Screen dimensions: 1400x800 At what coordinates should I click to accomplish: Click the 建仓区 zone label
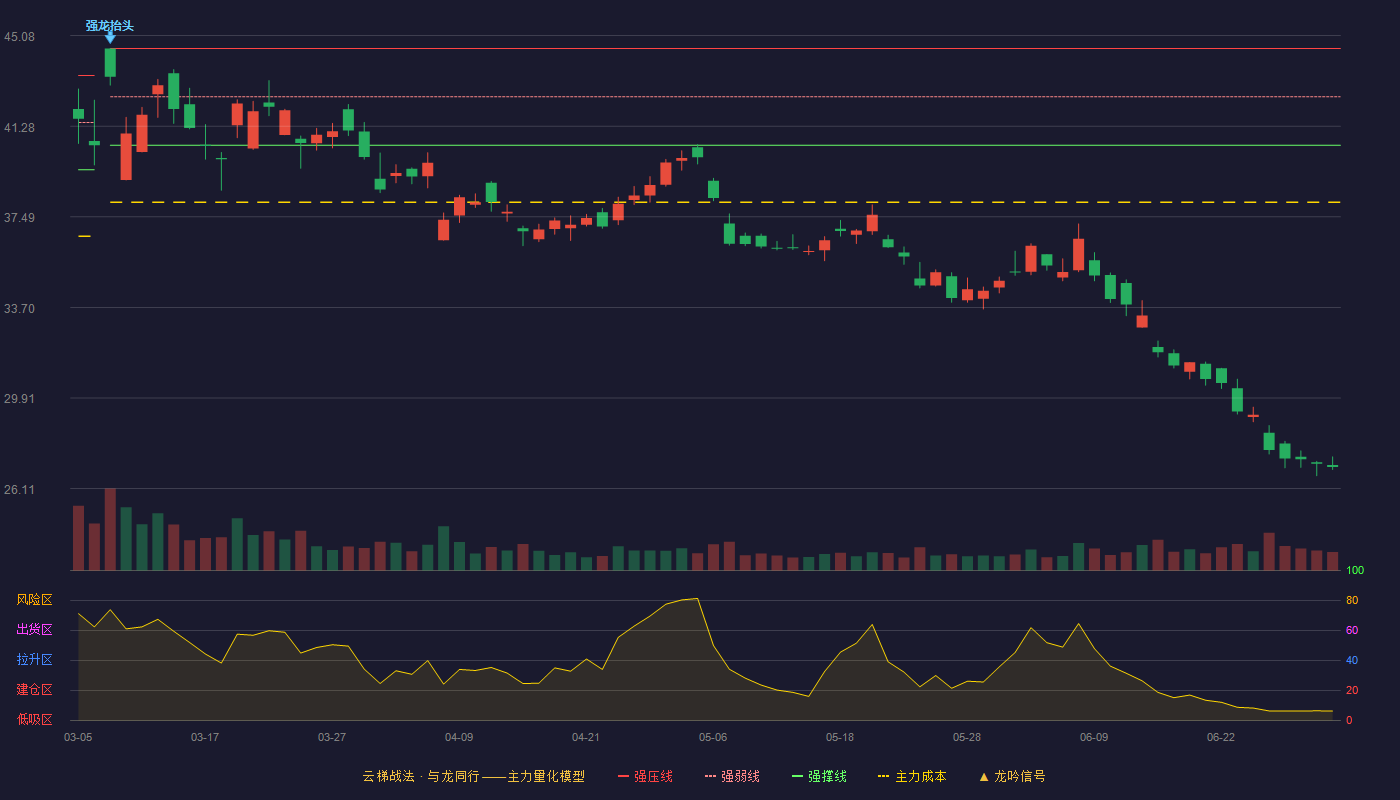coord(34,690)
